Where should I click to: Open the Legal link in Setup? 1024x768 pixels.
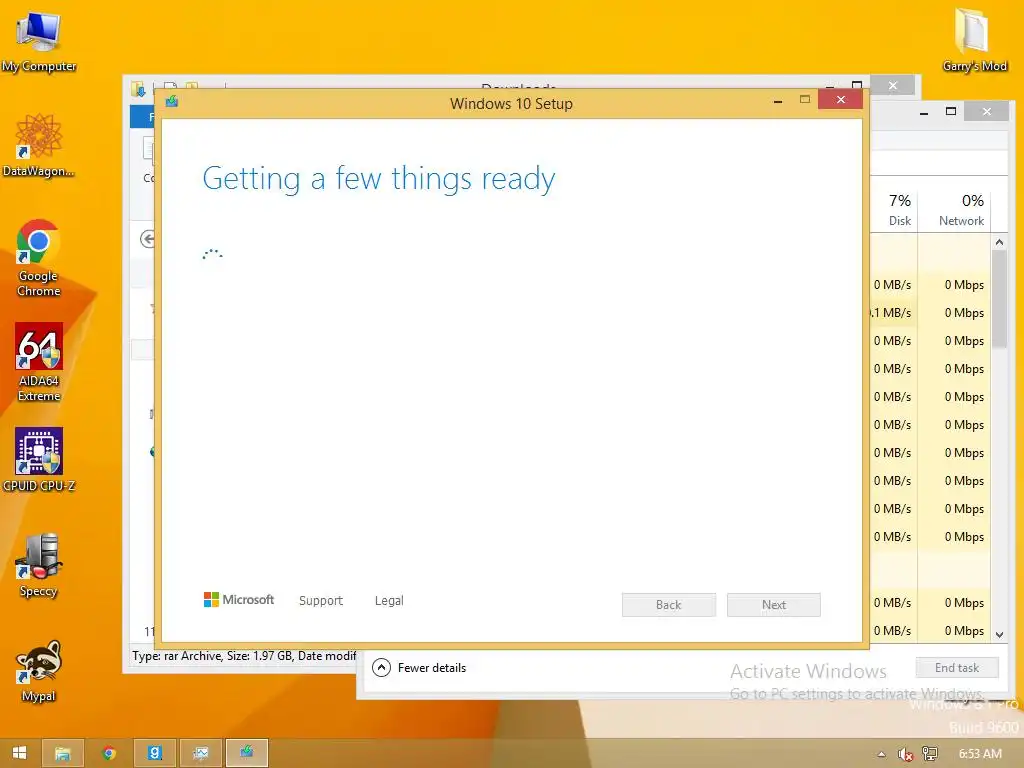point(389,600)
